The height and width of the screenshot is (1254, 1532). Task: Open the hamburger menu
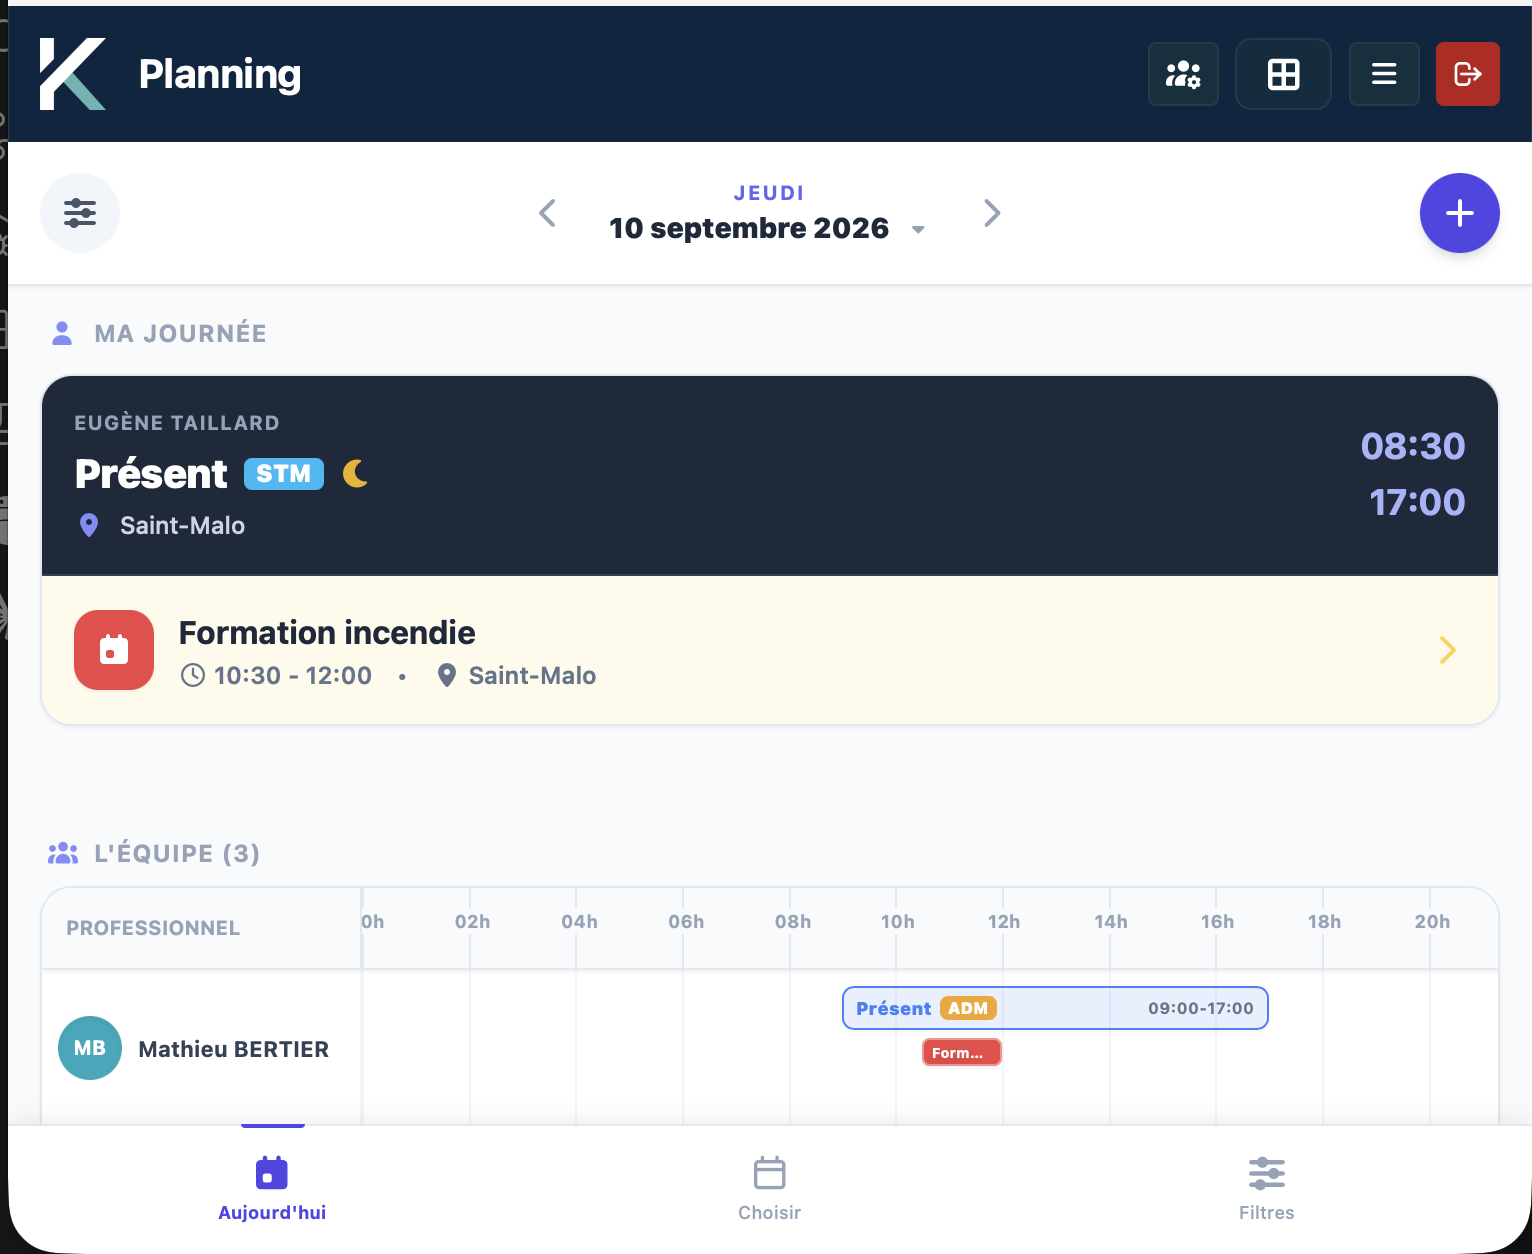click(1384, 74)
